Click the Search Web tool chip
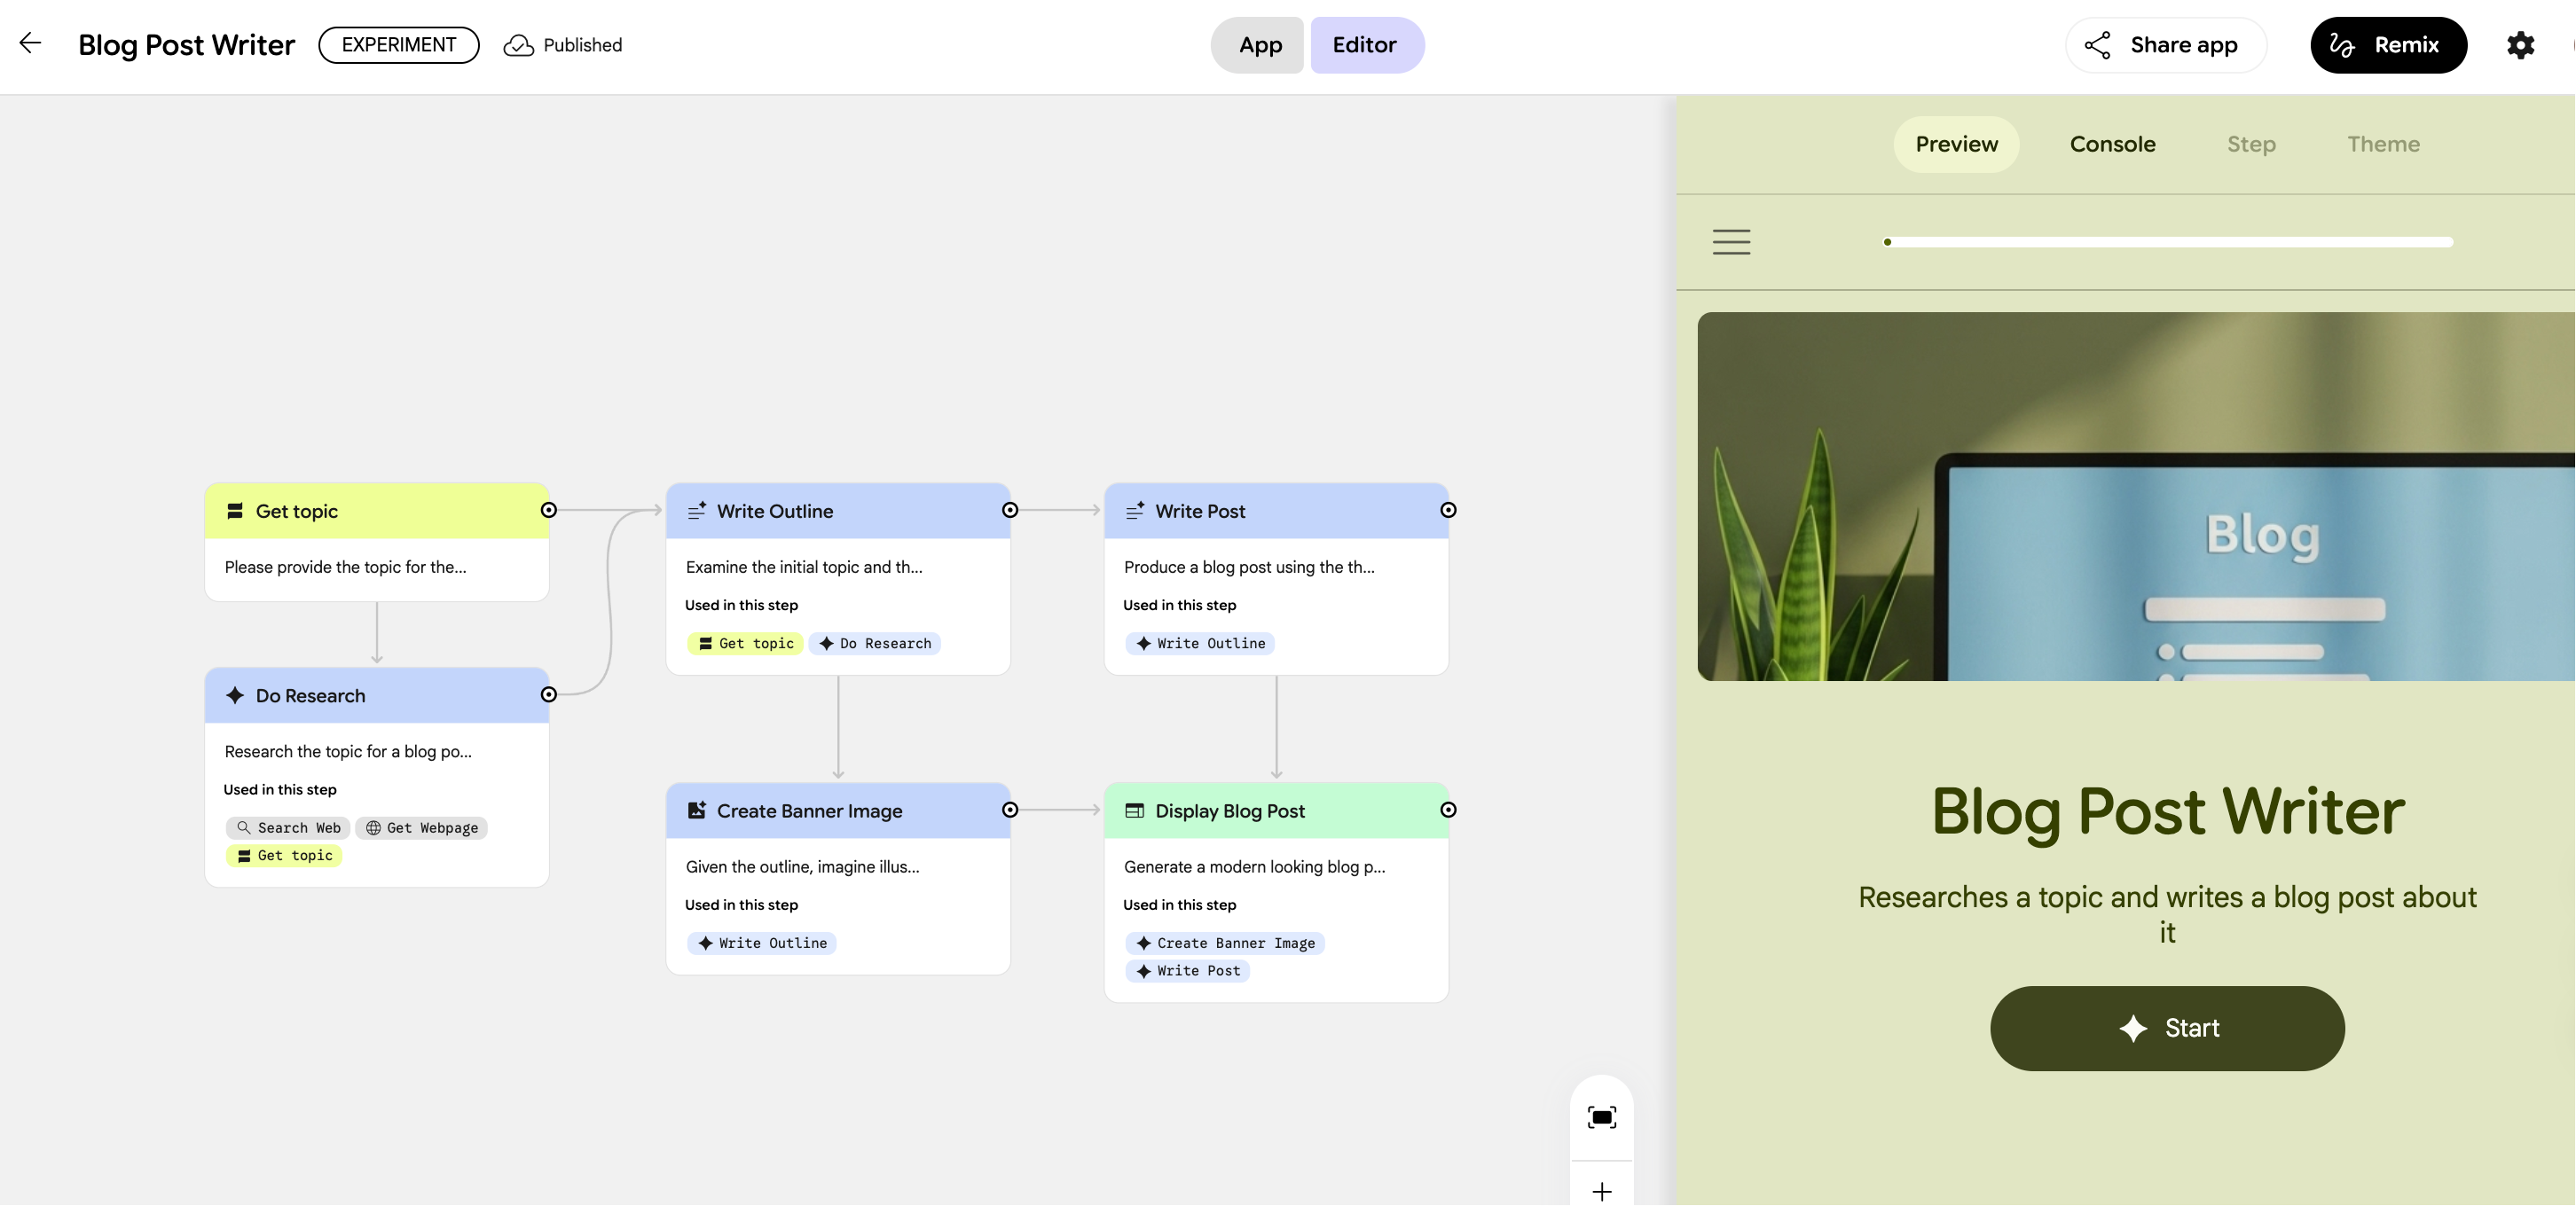The height and width of the screenshot is (1206, 2576). pos(288,827)
